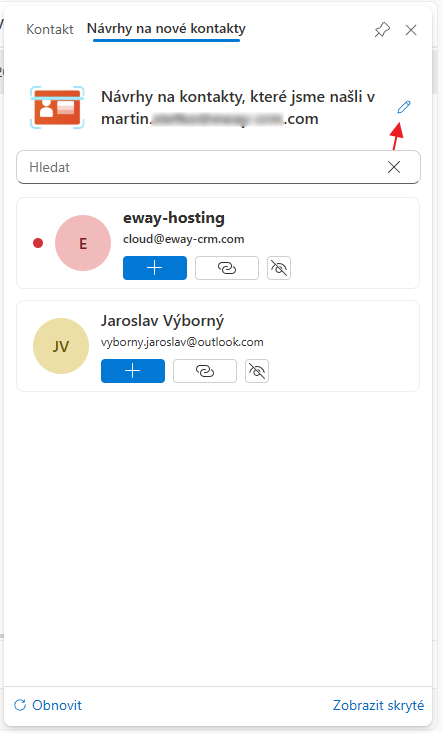Click the E avatar of eway-hosting
Screen dimensions: 442x734
click(x=83, y=243)
